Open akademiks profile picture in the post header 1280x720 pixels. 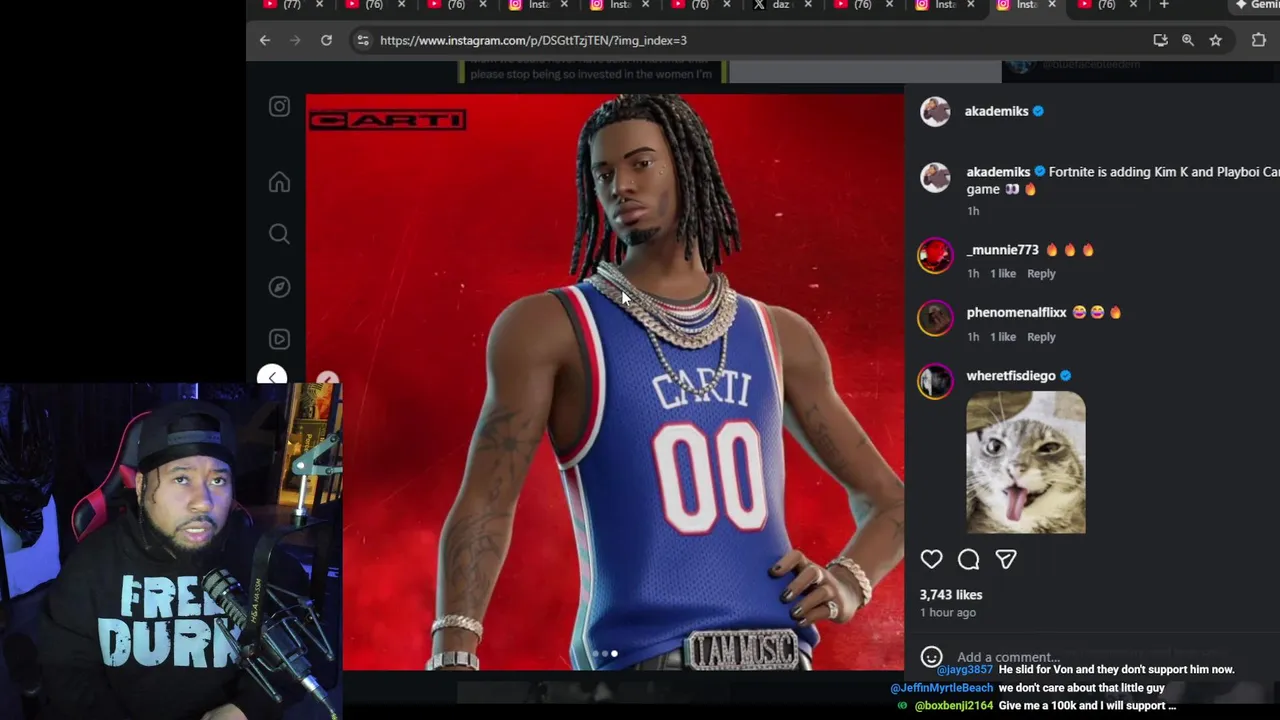[935, 111]
